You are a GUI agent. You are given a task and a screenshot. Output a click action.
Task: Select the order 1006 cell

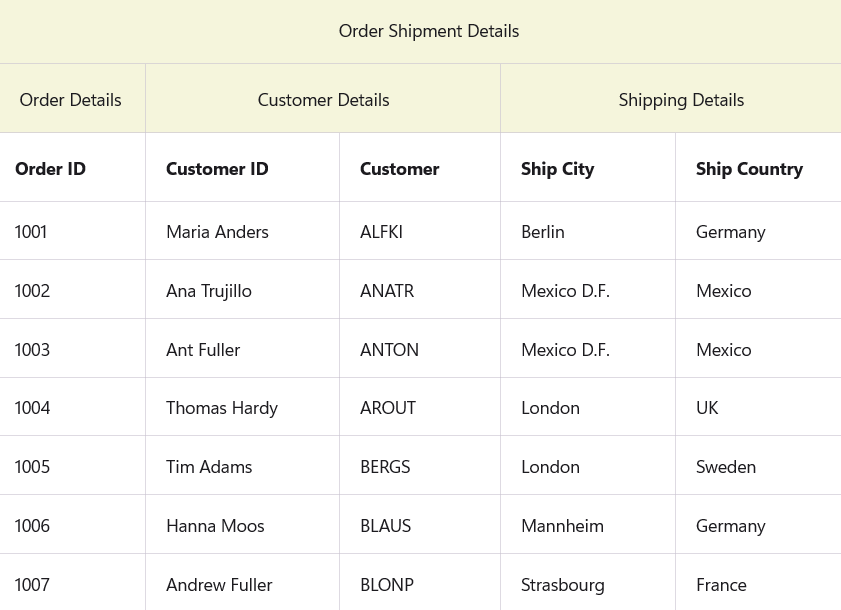pyautogui.click(x=32, y=526)
